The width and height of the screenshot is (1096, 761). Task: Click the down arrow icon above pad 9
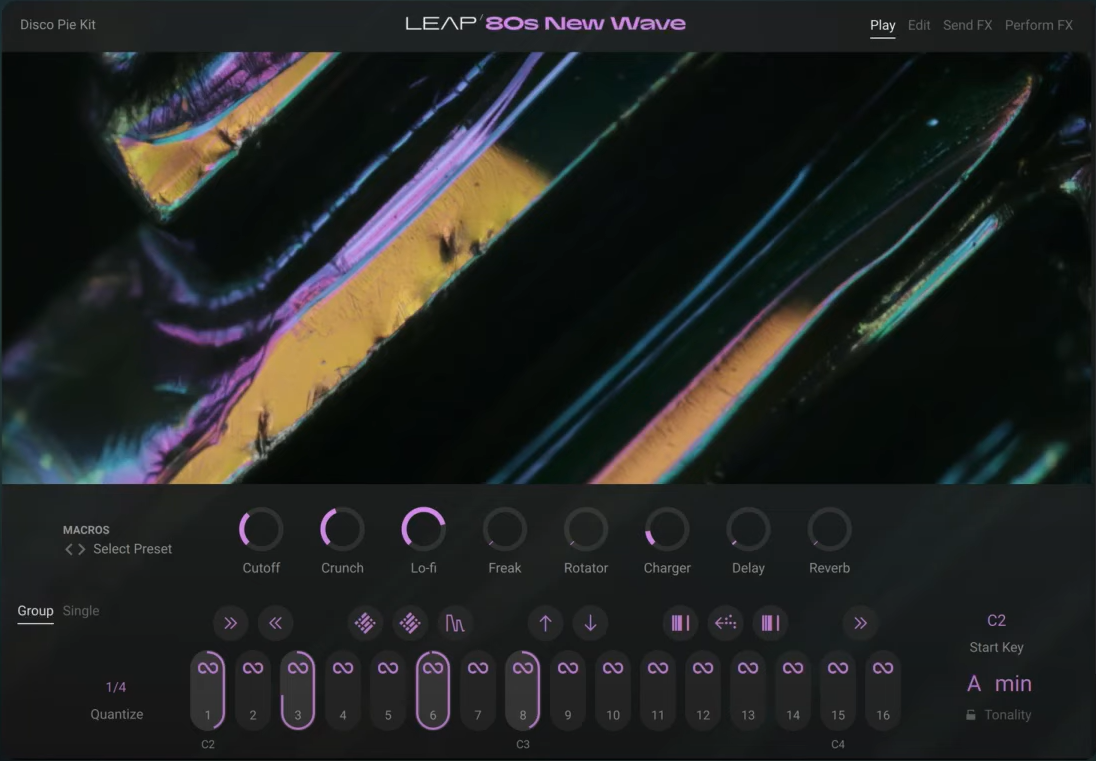(590, 623)
